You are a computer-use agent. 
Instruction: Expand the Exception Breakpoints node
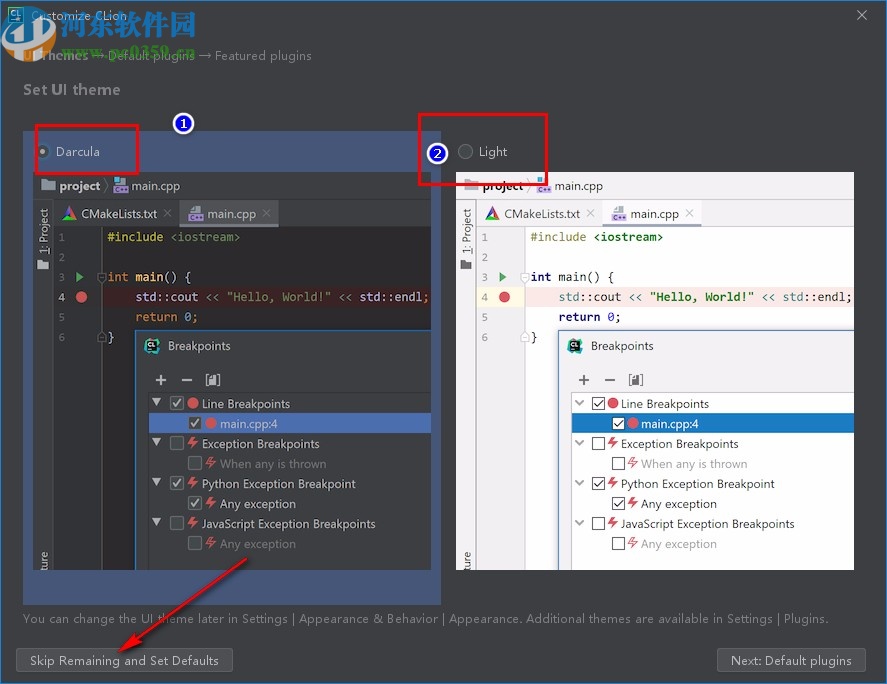[157, 443]
